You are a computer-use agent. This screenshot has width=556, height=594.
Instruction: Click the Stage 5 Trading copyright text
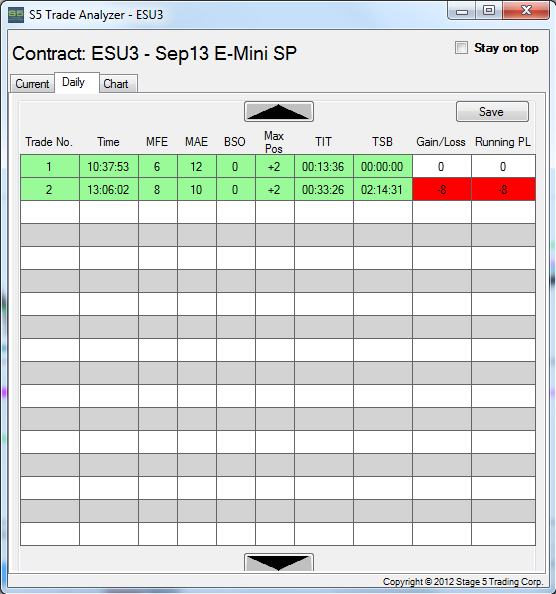click(x=463, y=581)
